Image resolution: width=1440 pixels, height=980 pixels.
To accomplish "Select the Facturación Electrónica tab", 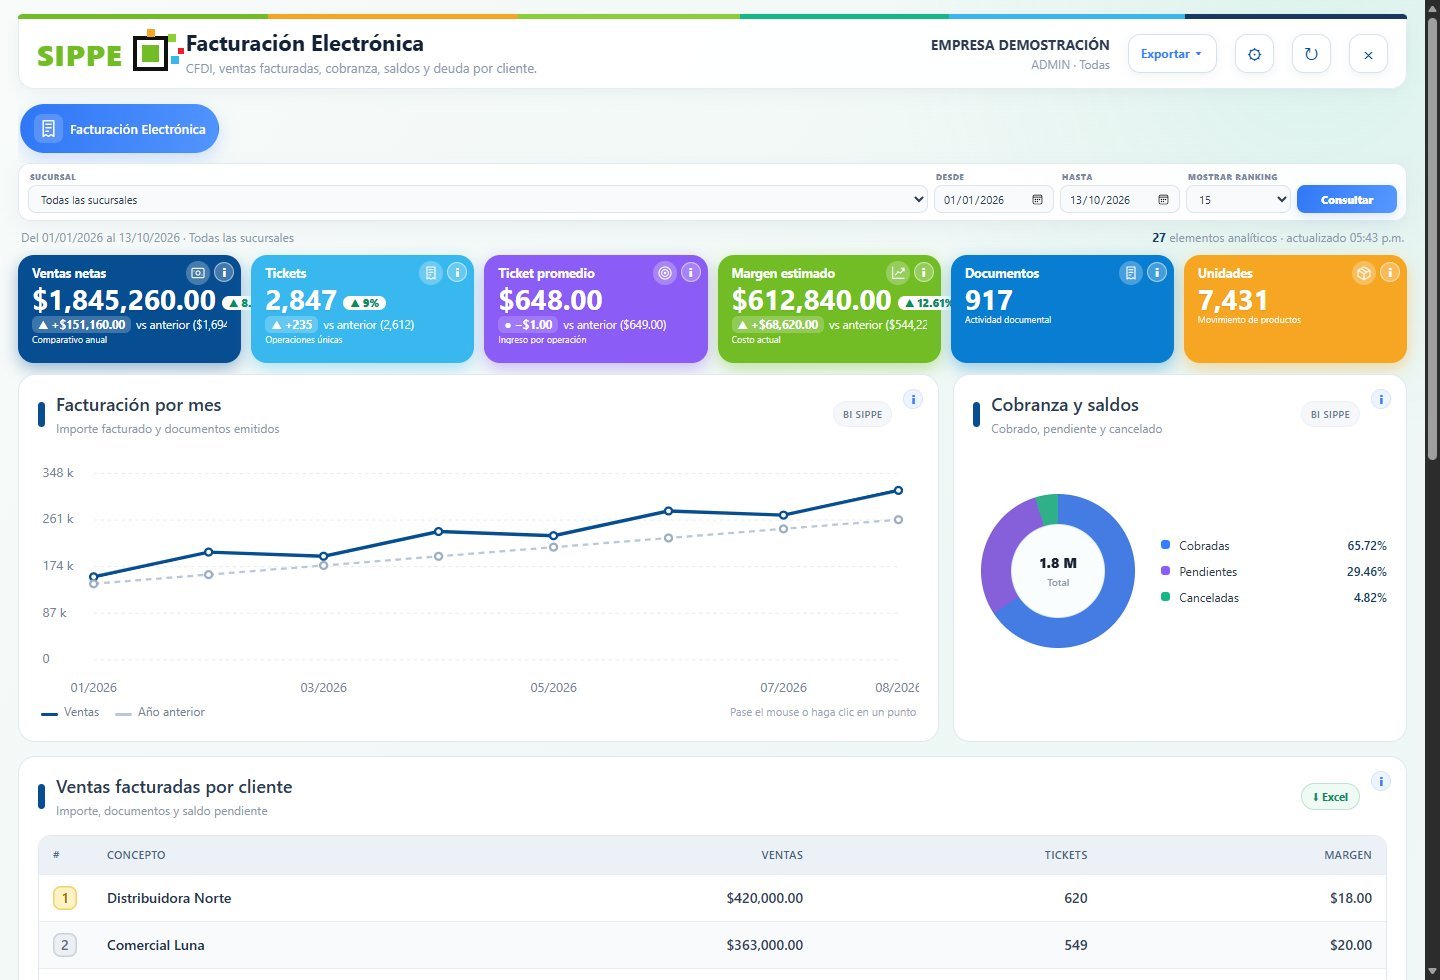I will point(119,129).
